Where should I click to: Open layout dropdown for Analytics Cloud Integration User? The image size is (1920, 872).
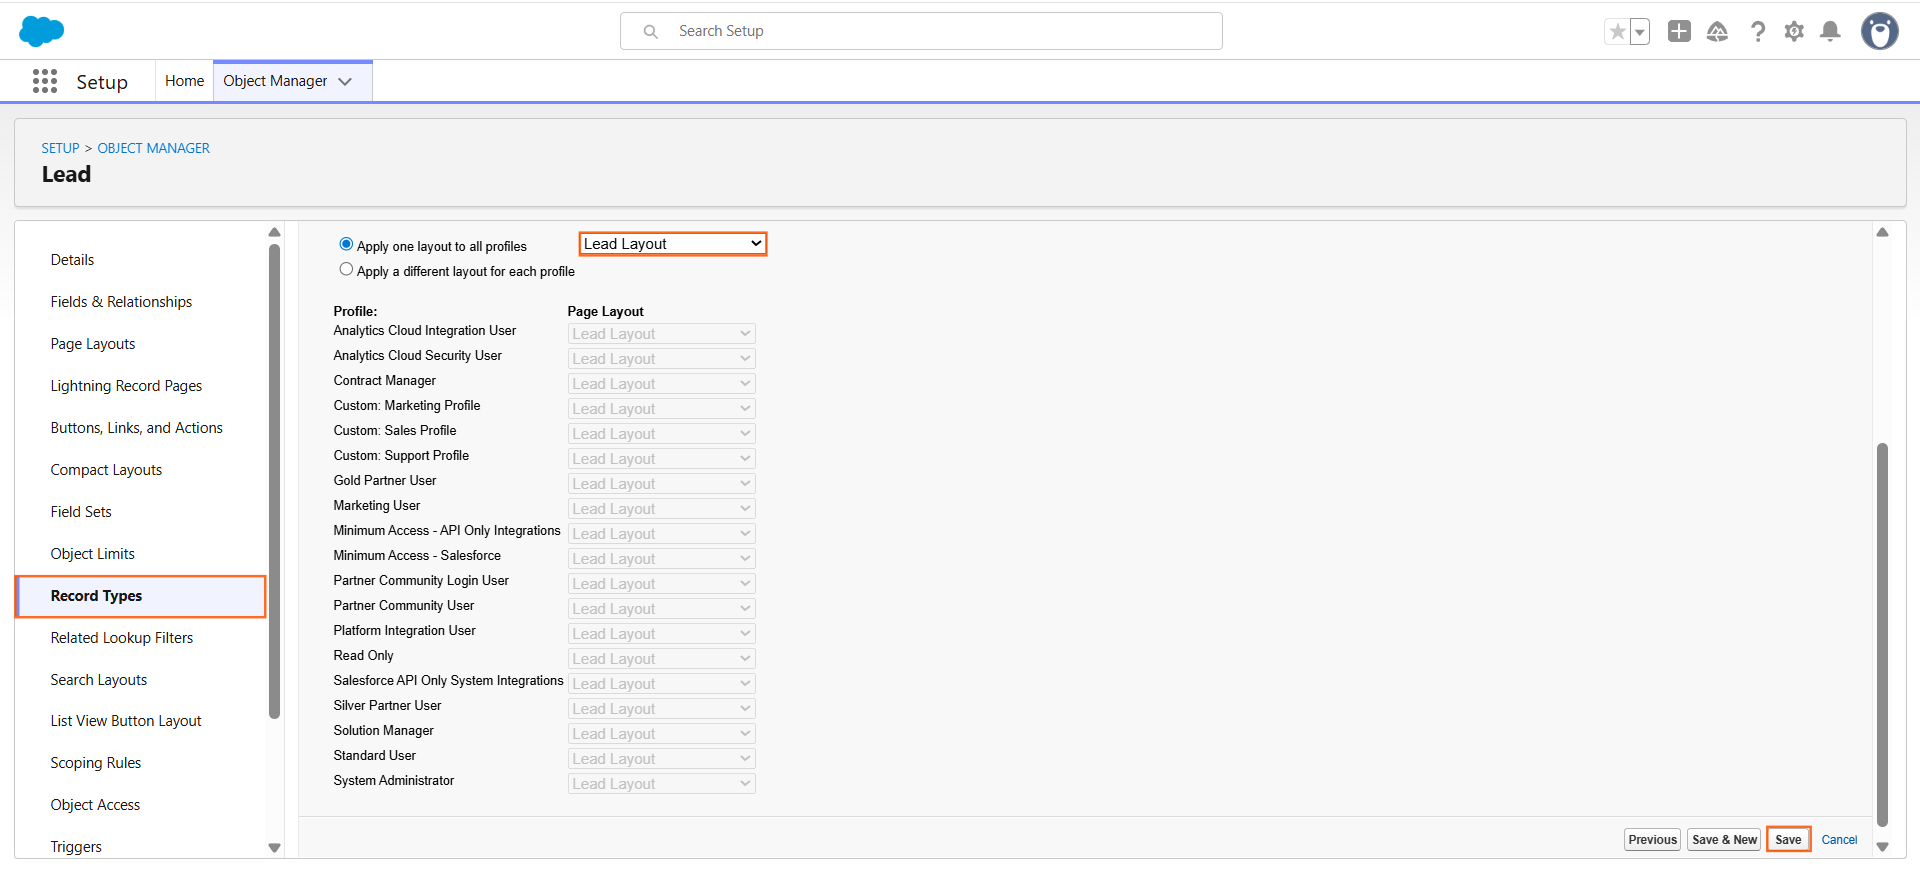pos(661,334)
